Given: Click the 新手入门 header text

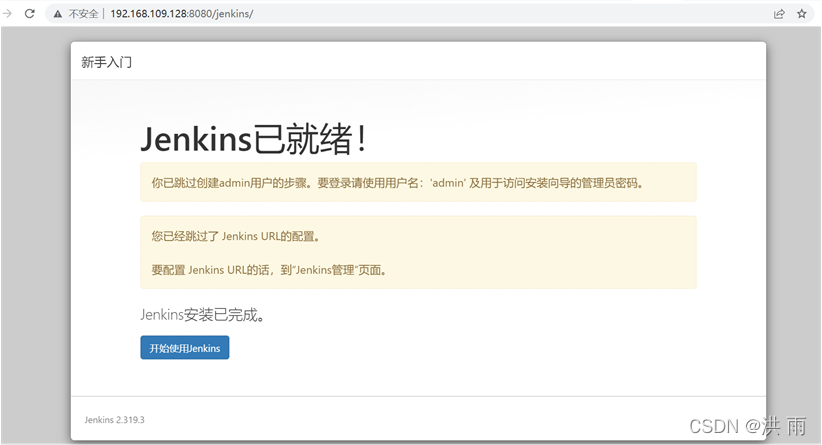Looking at the screenshot, I should click(106, 62).
